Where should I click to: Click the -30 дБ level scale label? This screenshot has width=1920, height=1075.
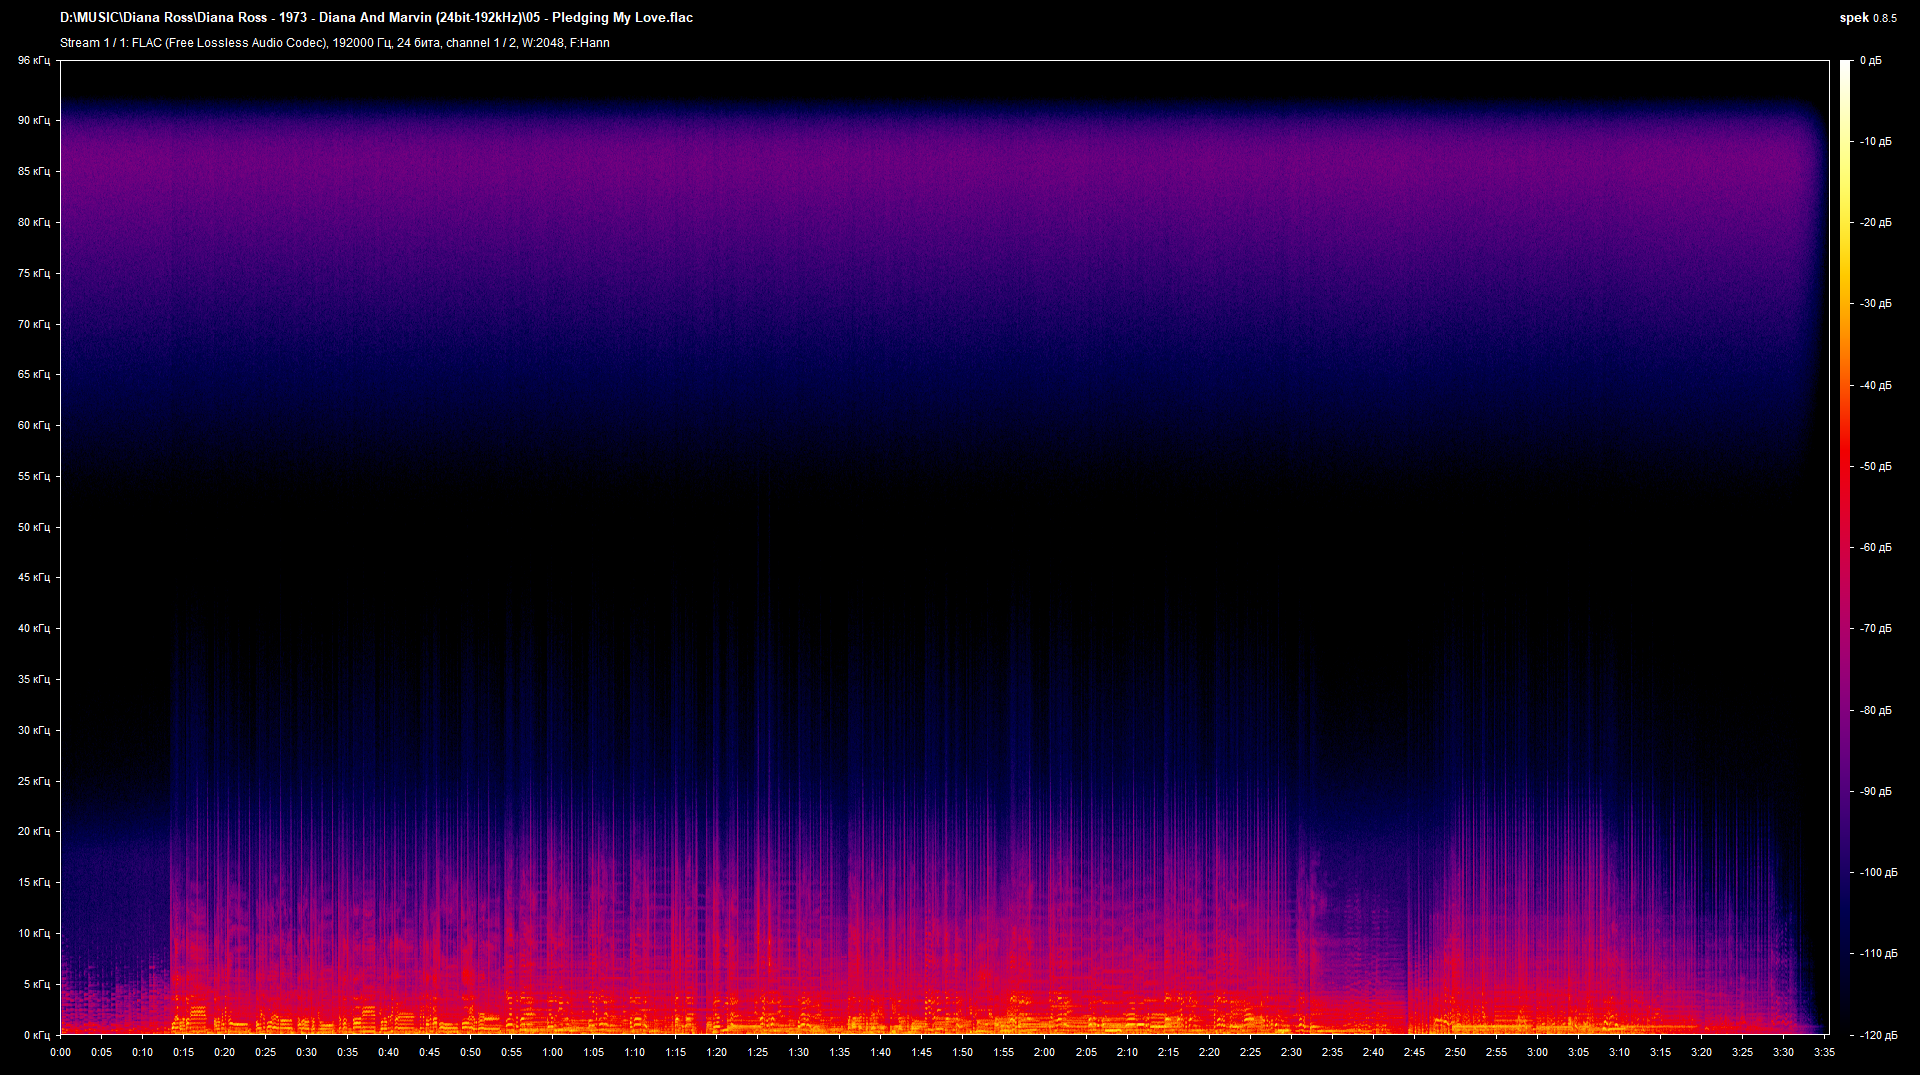click(1875, 304)
